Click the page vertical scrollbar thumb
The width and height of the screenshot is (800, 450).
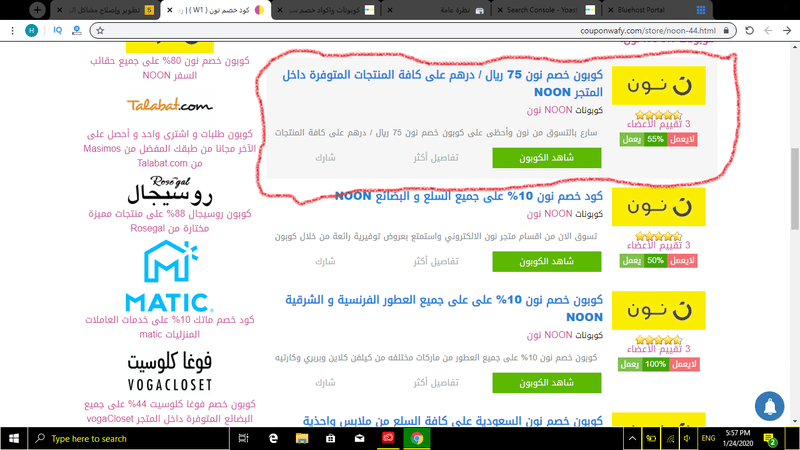[795, 189]
